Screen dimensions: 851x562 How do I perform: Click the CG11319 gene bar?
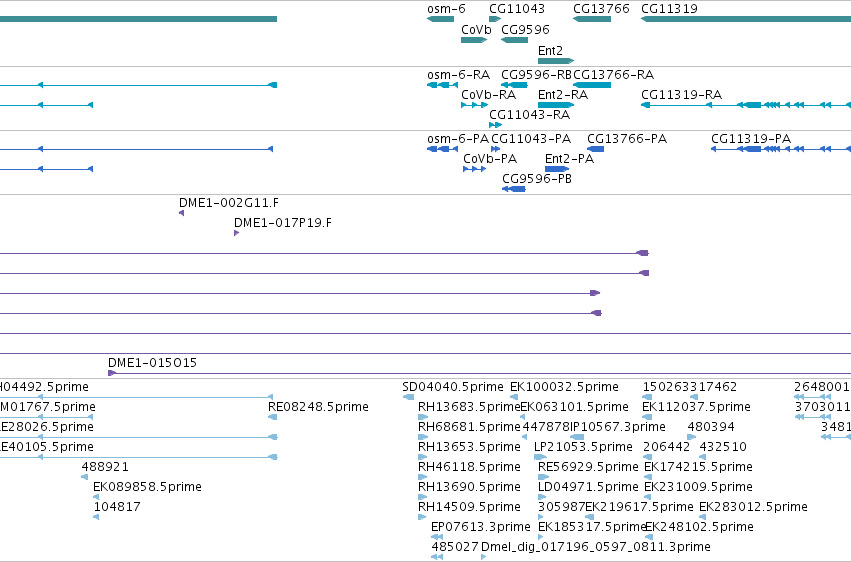[746, 19]
